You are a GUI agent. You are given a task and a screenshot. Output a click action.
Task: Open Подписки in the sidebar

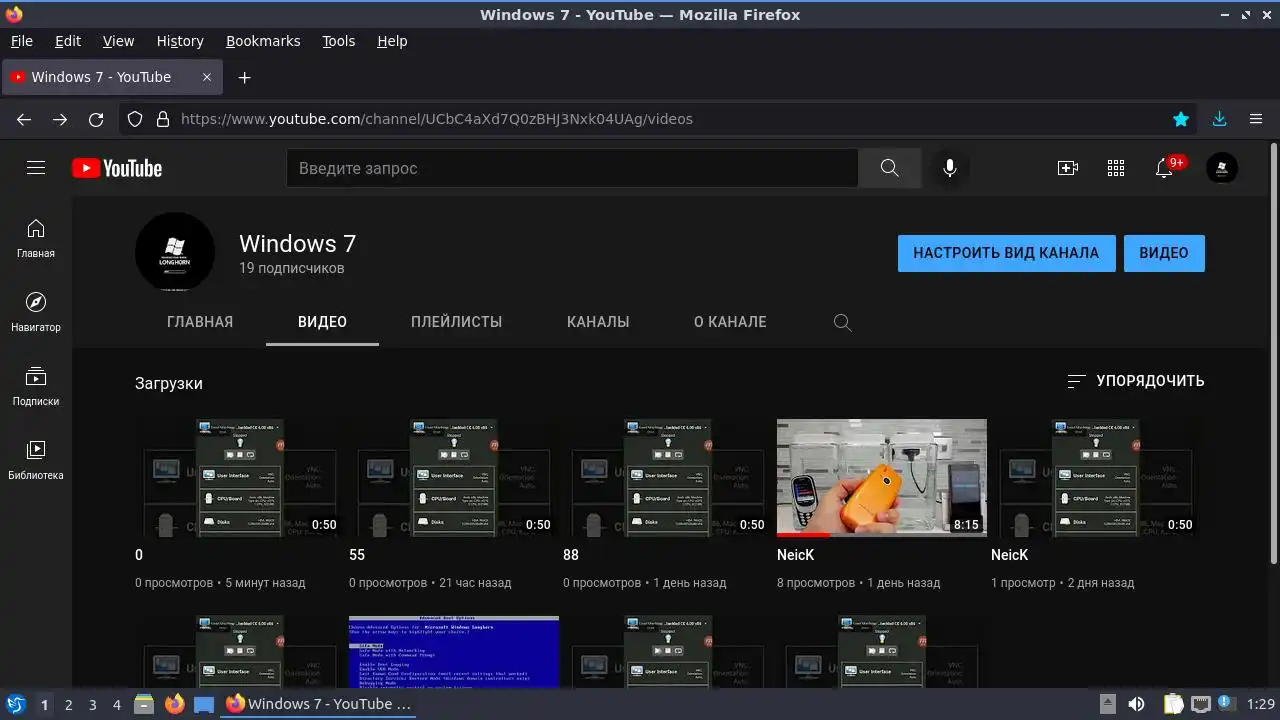click(36, 387)
